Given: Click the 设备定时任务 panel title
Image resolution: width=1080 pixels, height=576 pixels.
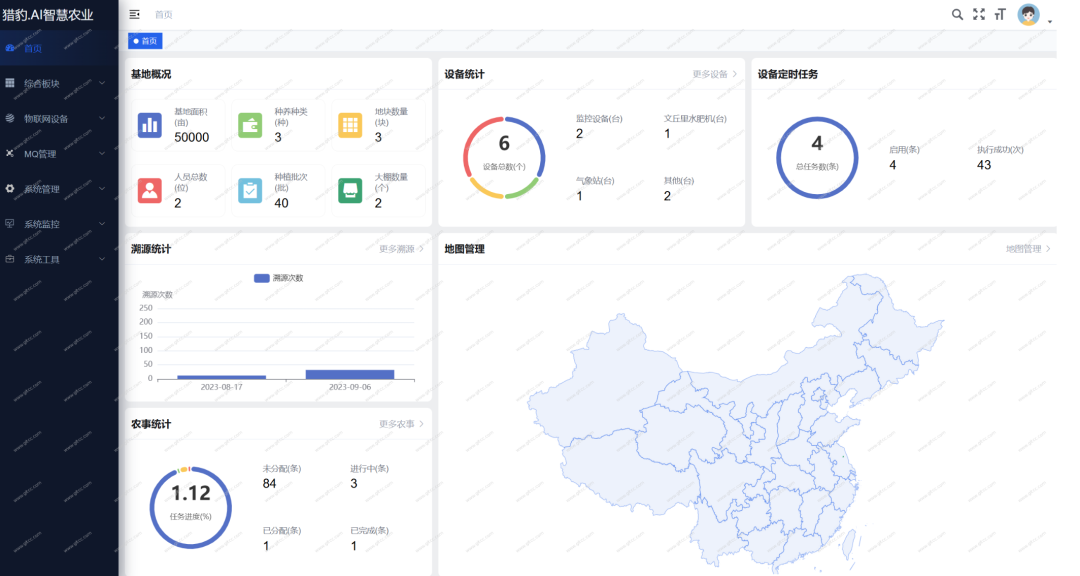Looking at the screenshot, I should coord(787,74).
